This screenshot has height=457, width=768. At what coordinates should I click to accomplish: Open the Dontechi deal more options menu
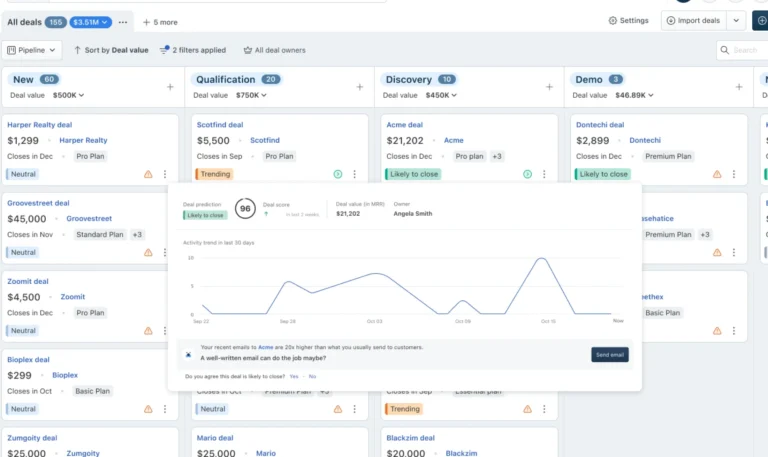tap(734, 174)
